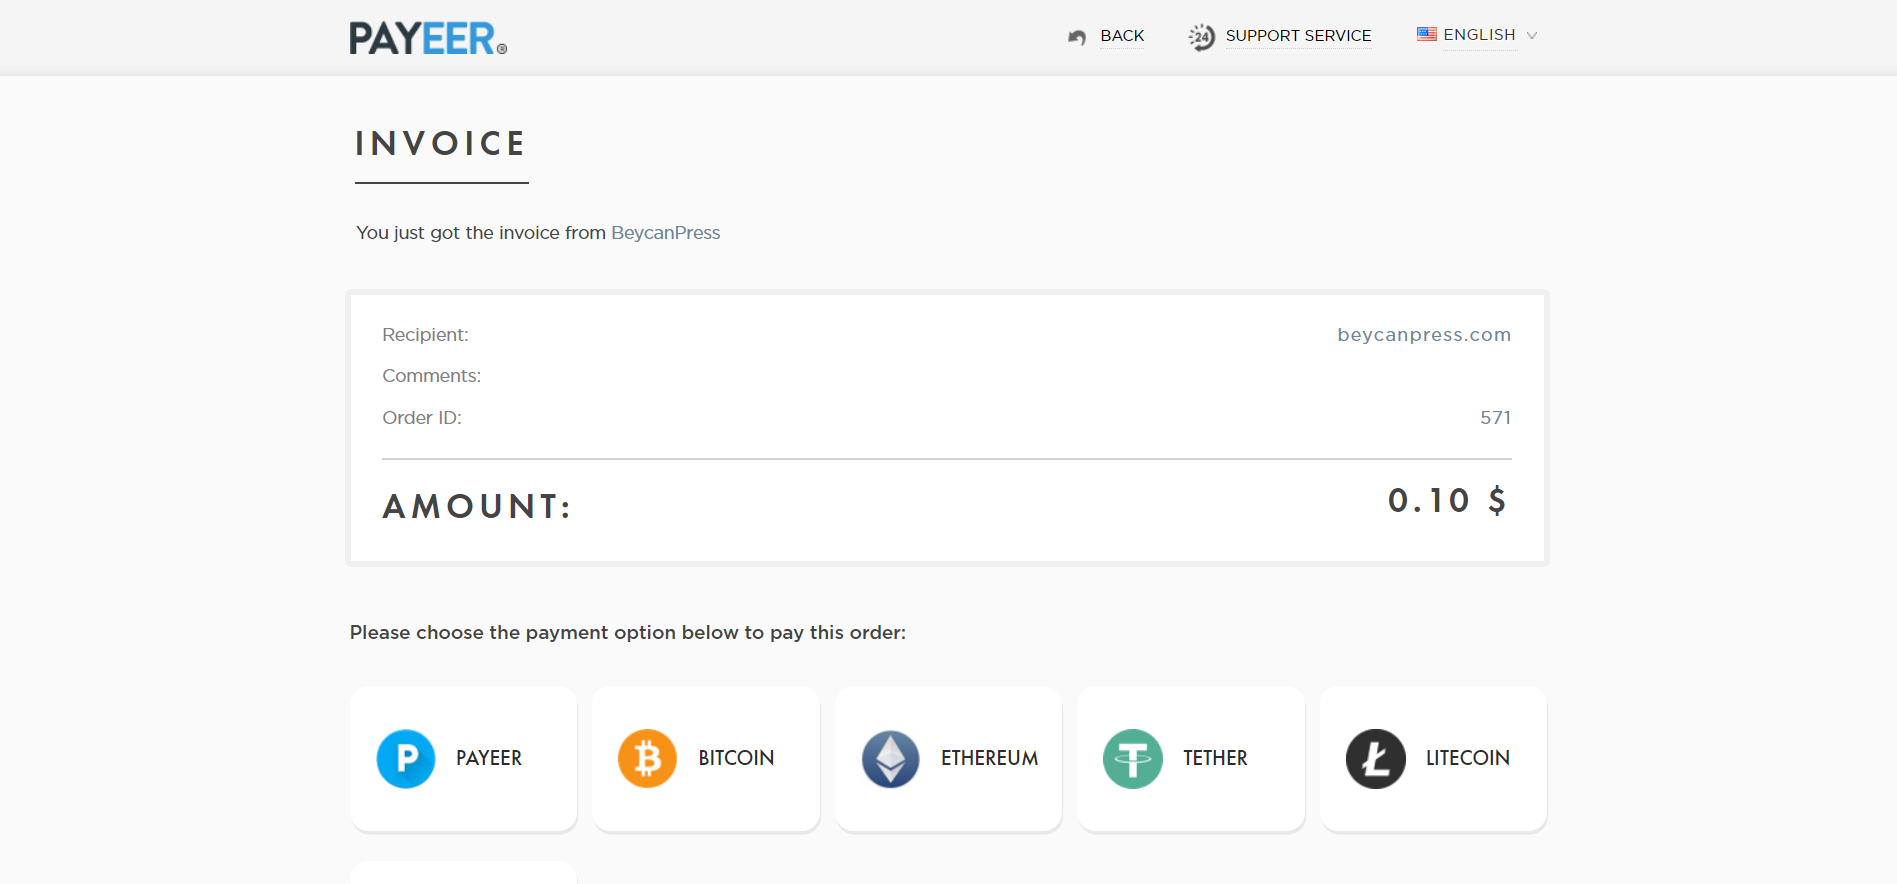Click the black Litecoin icon
This screenshot has height=884, width=1897.
pos(1376,759)
